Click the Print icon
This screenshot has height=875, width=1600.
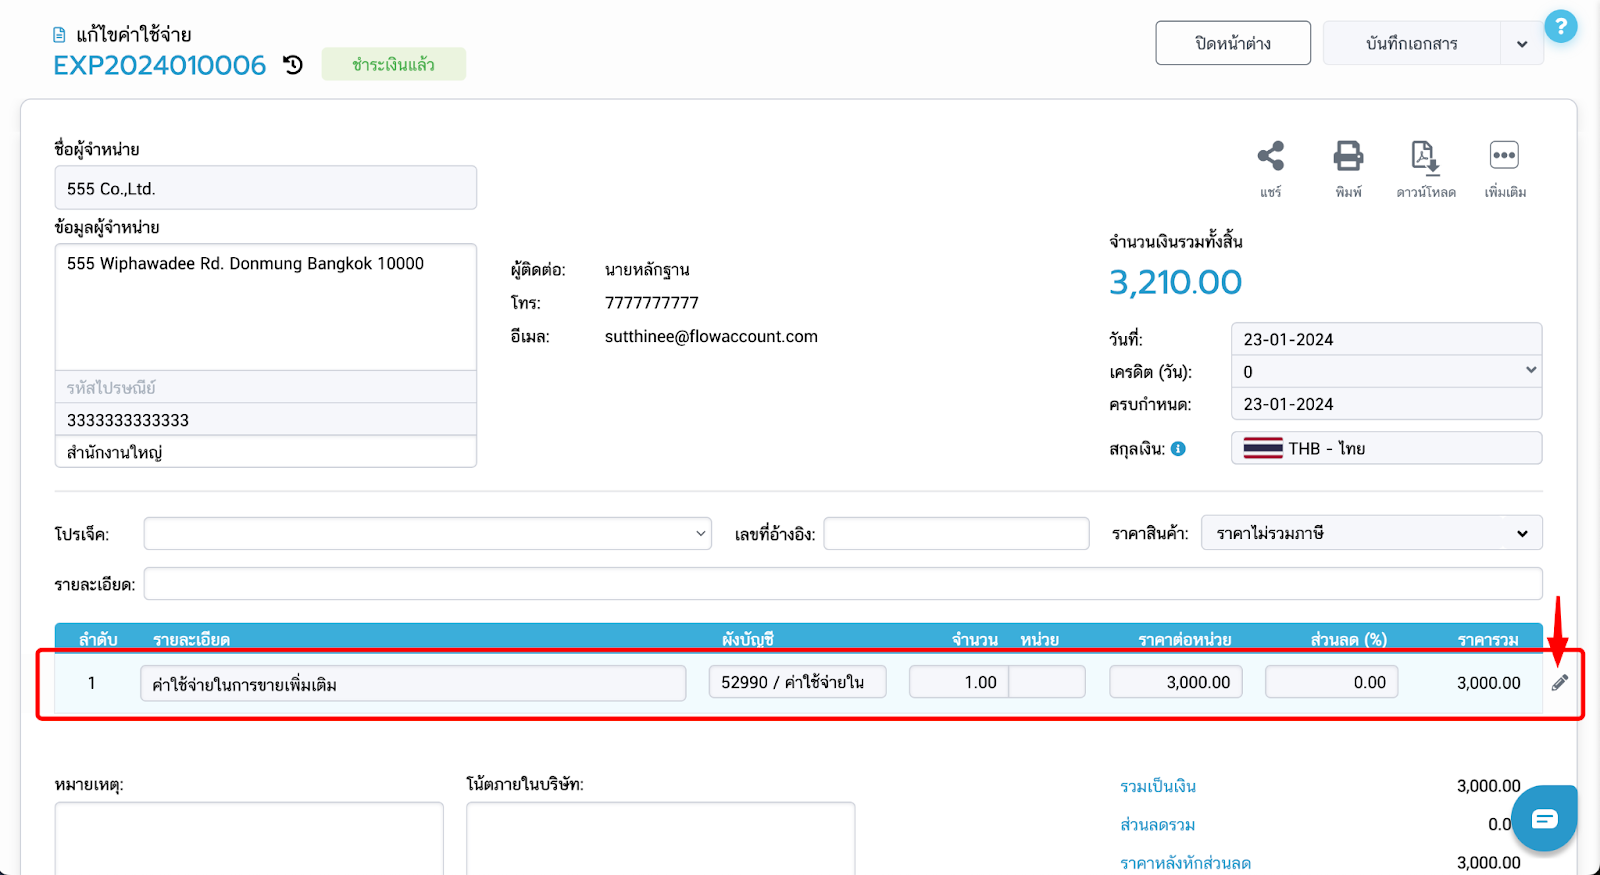click(1348, 157)
